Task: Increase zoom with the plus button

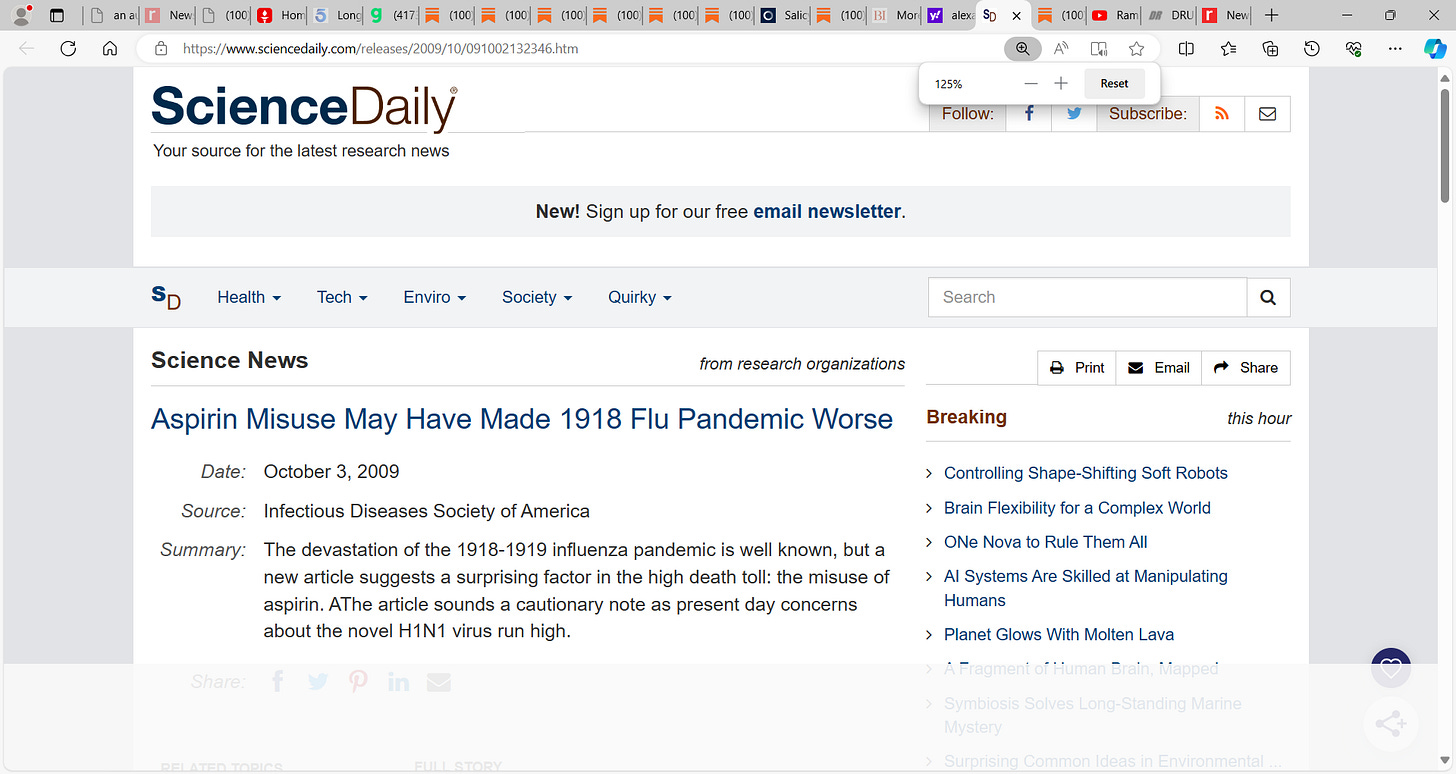Action: tap(1061, 84)
